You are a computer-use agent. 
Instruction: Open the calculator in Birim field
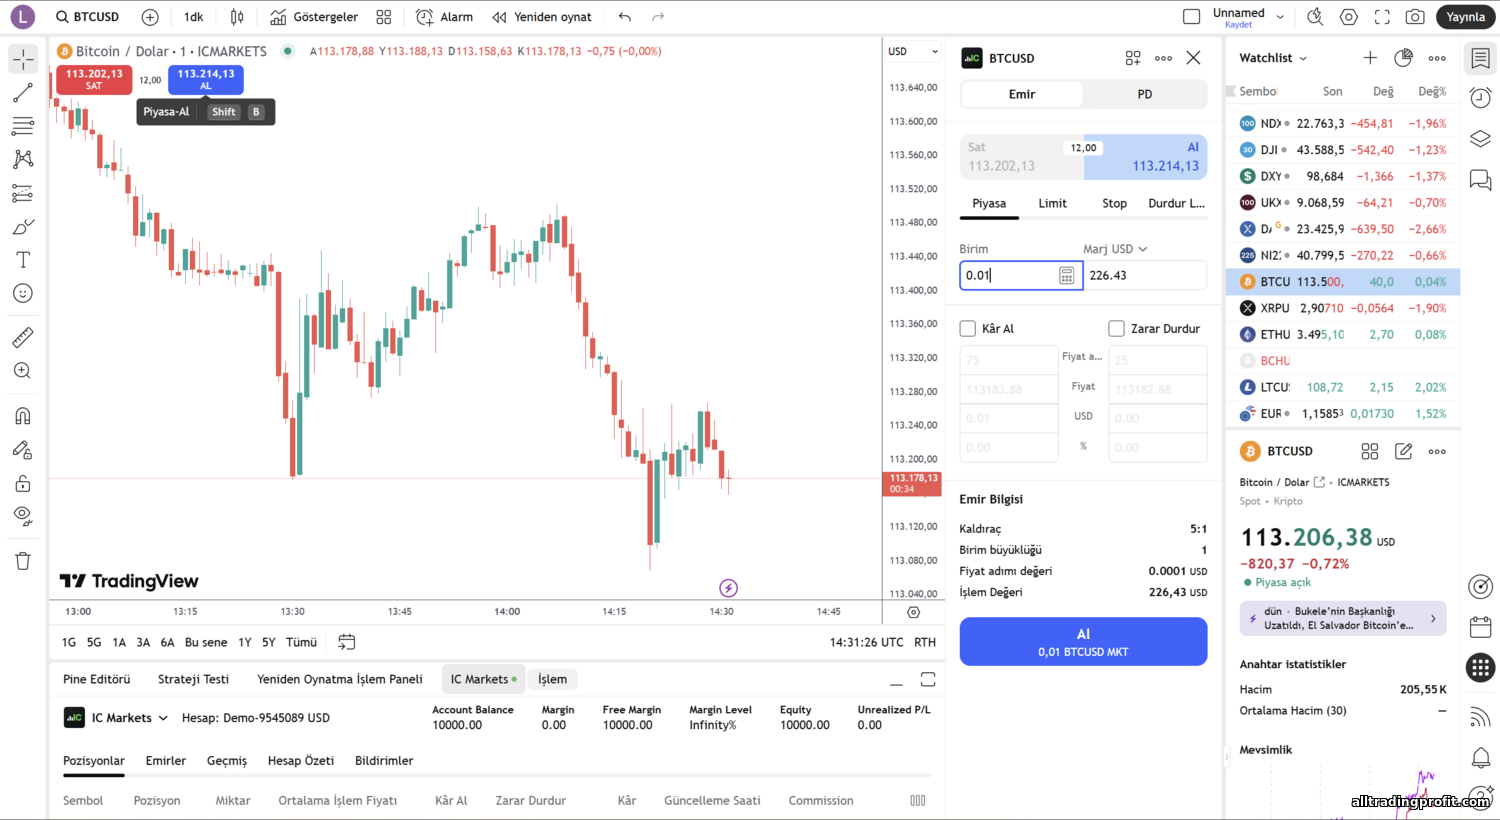click(x=1066, y=276)
